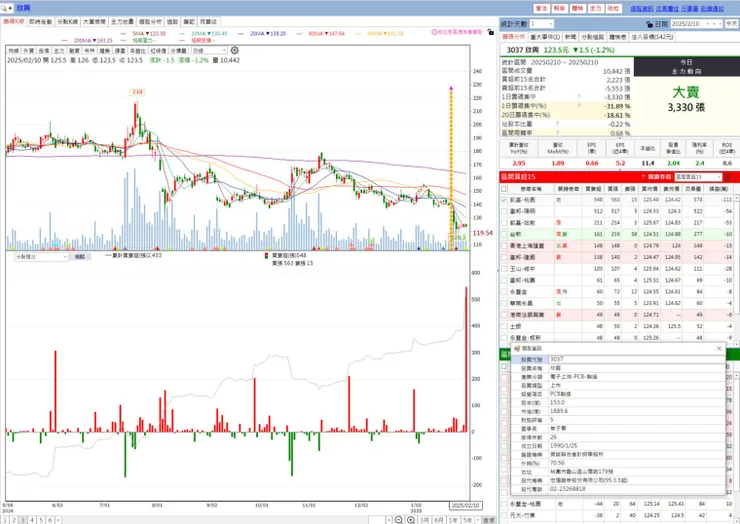The image size is (740, 524).
Task: Tick checkbox for 華南永昌 row
Action: pos(504,304)
